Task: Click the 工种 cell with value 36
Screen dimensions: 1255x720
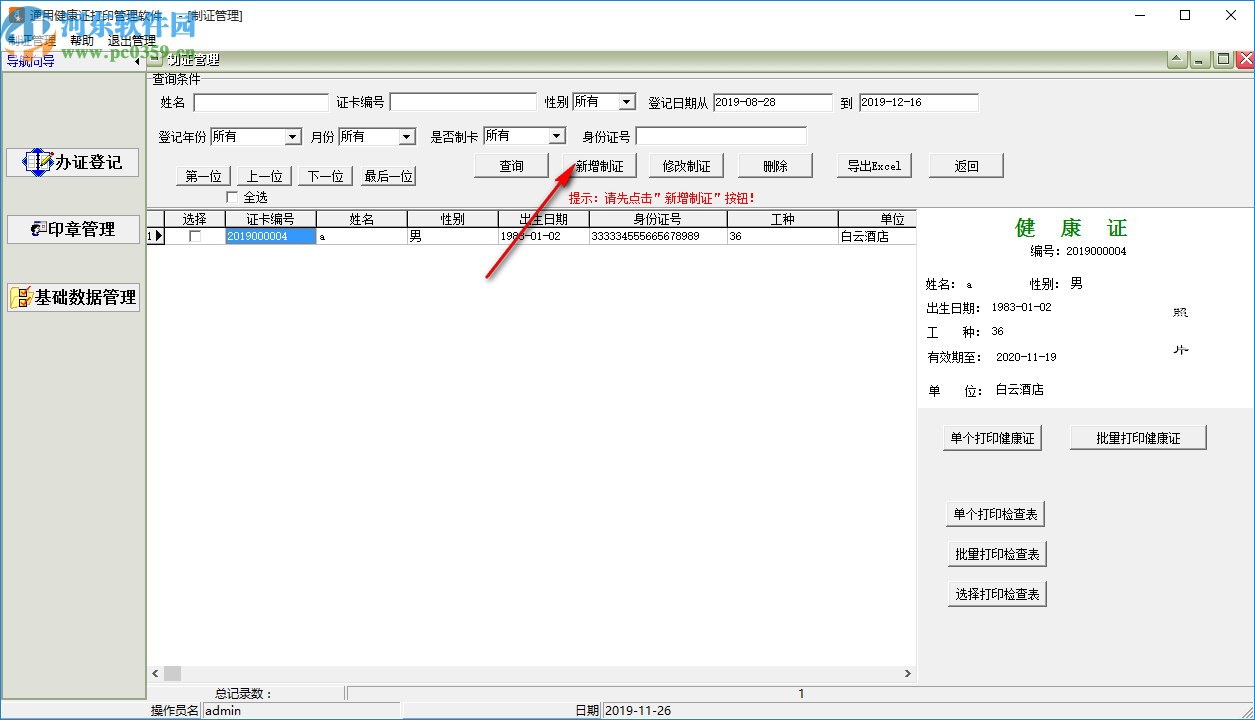Action: [782, 237]
